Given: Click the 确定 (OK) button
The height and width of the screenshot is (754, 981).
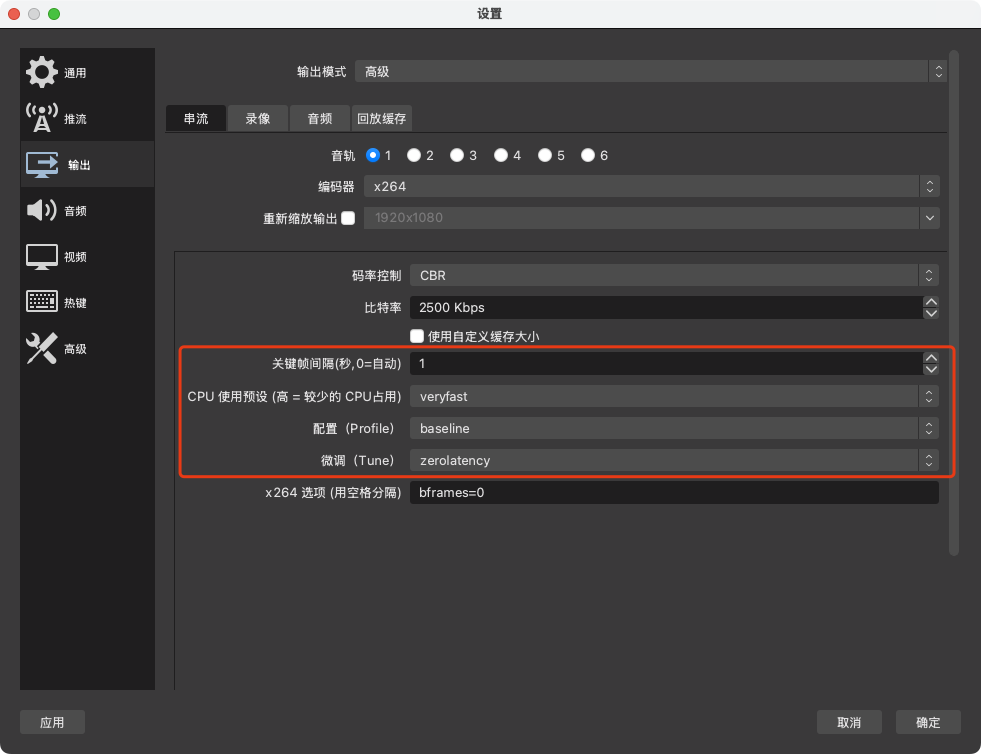Looking at the screenshot, I should click(928, 722).
